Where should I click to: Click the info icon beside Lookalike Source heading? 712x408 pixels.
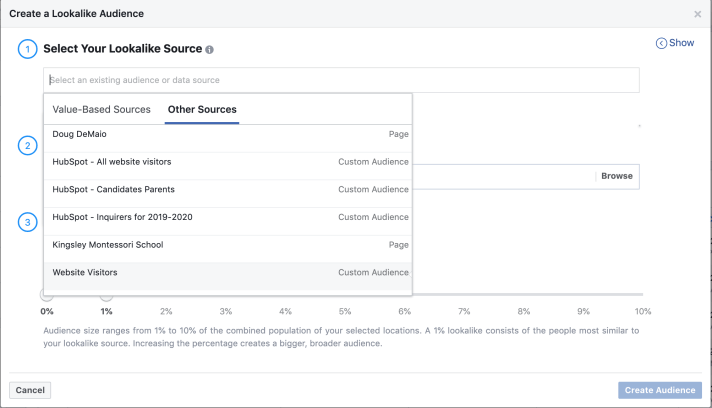(210, 49)
